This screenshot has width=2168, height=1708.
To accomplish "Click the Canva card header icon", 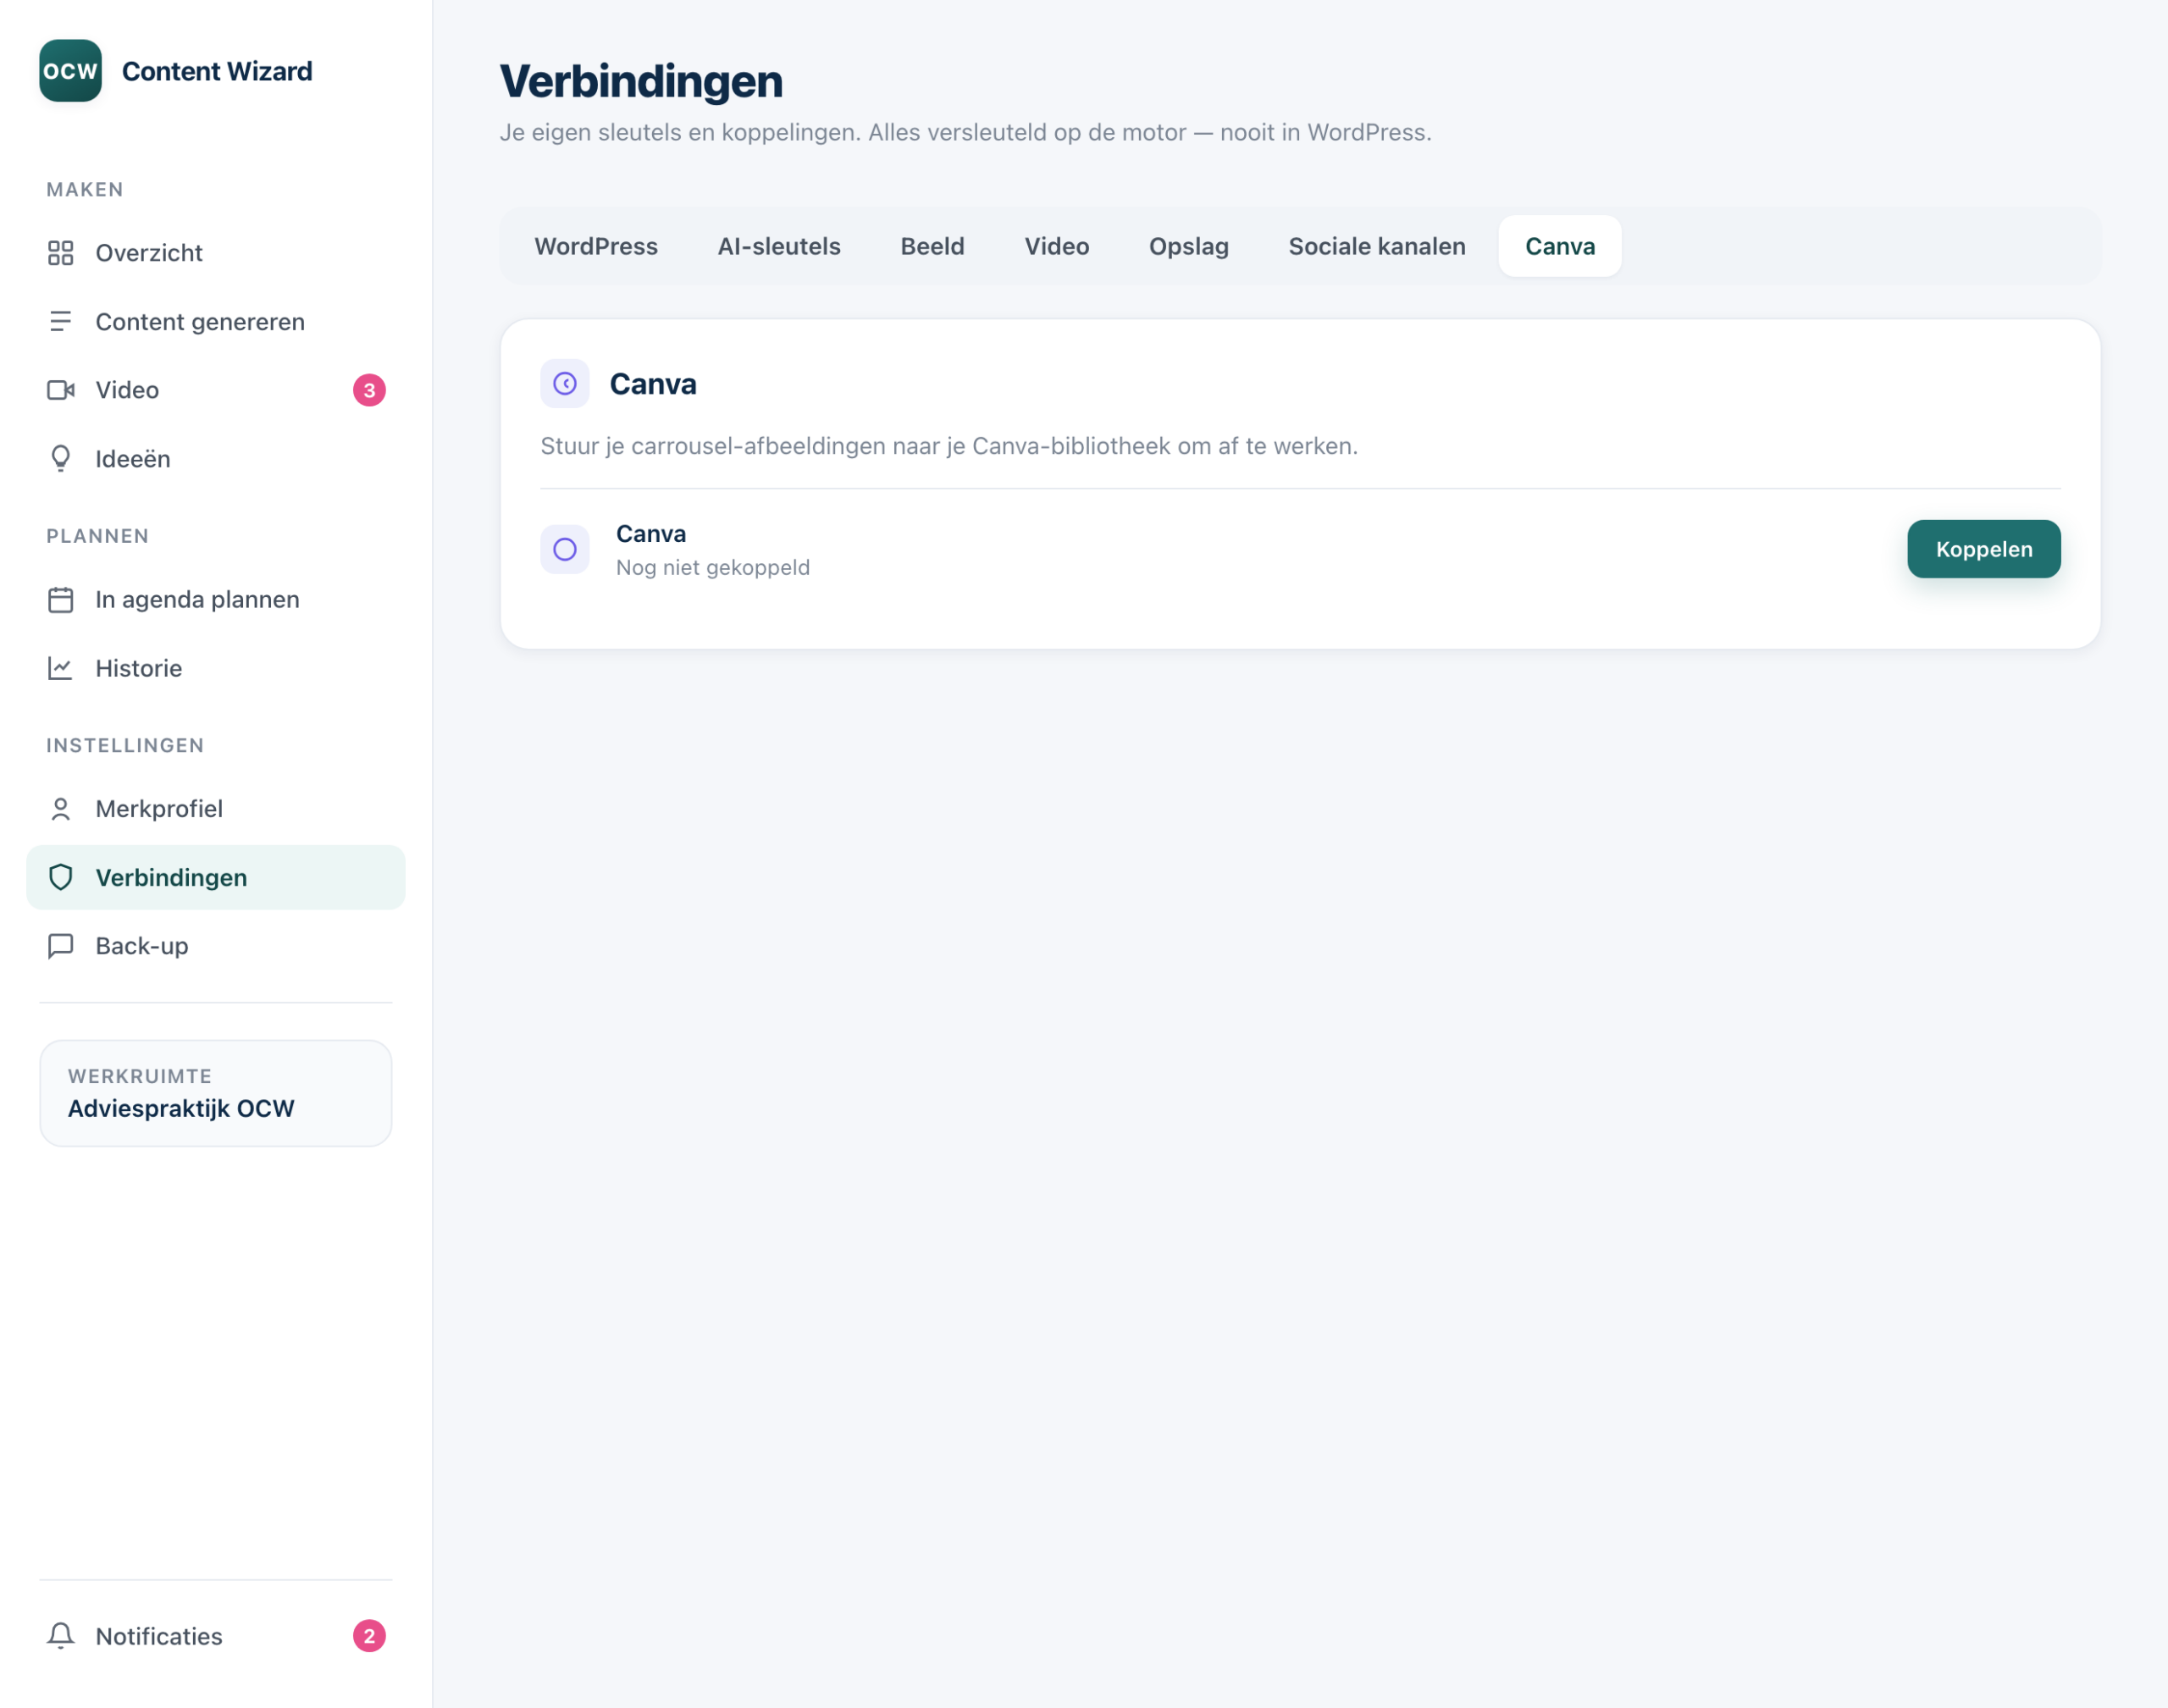I will [x=565, y=384].
